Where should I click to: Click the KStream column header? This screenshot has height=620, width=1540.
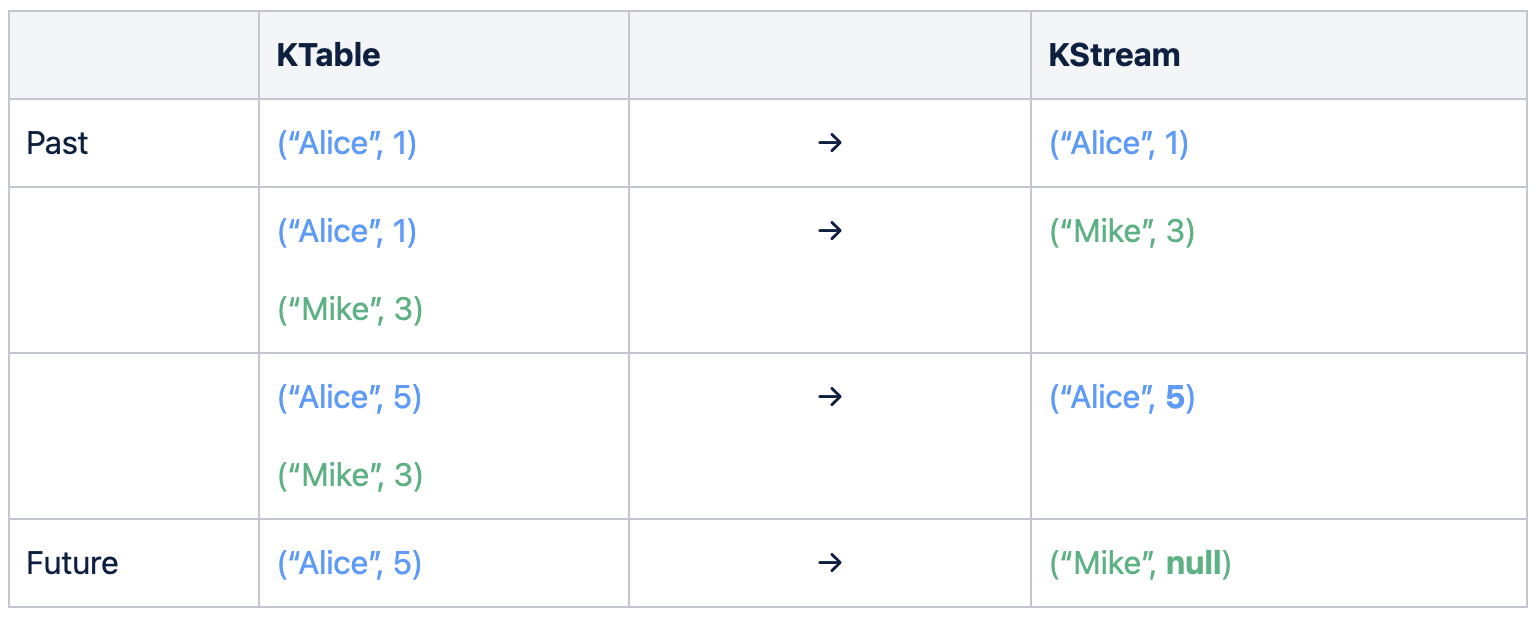(1114, 55)
